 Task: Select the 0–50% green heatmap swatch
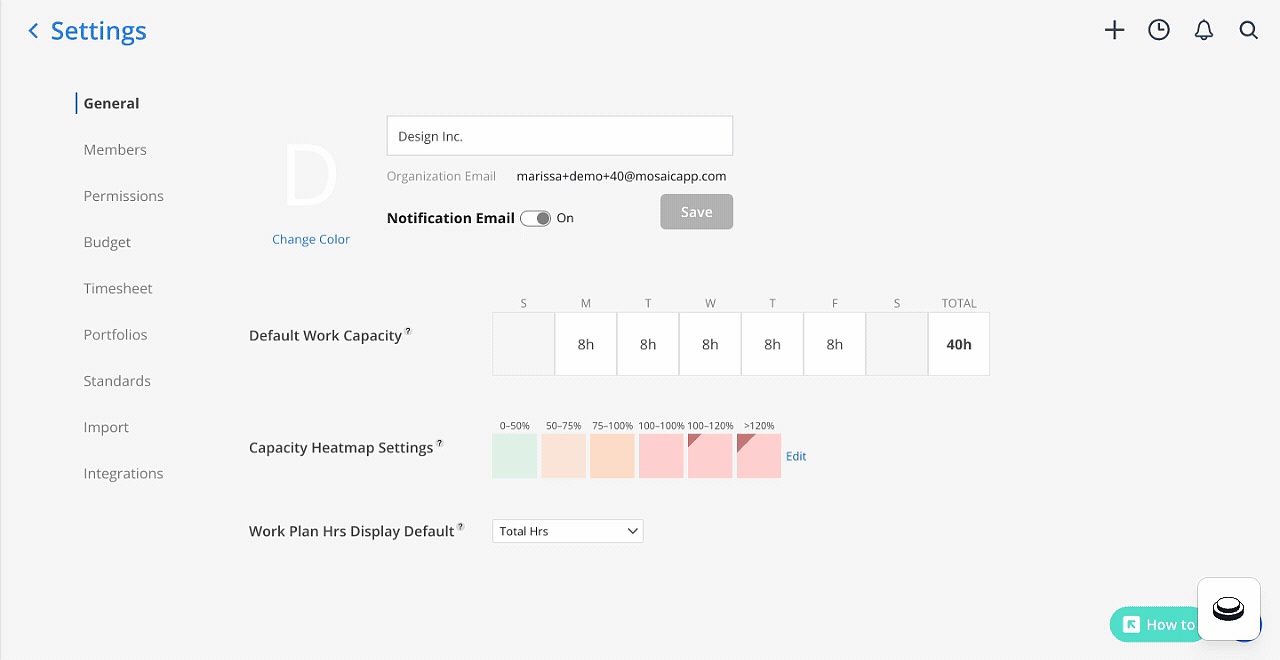[x=514, y=456]
